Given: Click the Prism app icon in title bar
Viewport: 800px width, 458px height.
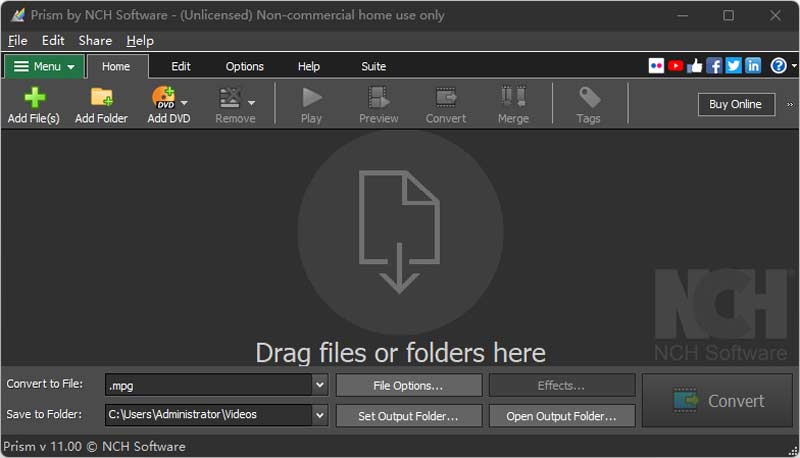Looking at the screenshot, I should coord(18,15).
